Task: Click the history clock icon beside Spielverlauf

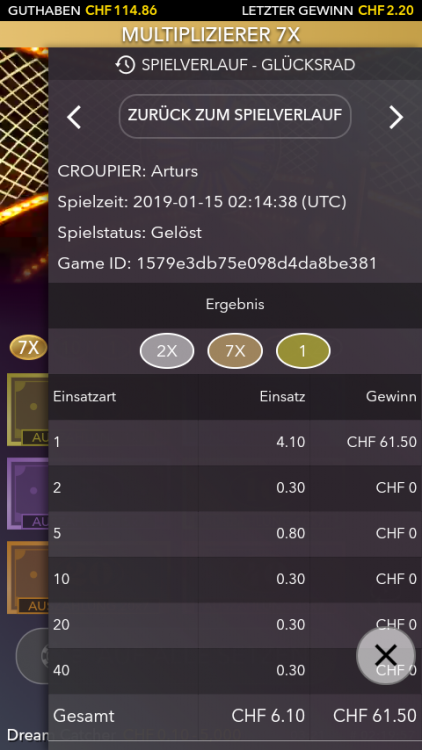Action: [125, 65]
